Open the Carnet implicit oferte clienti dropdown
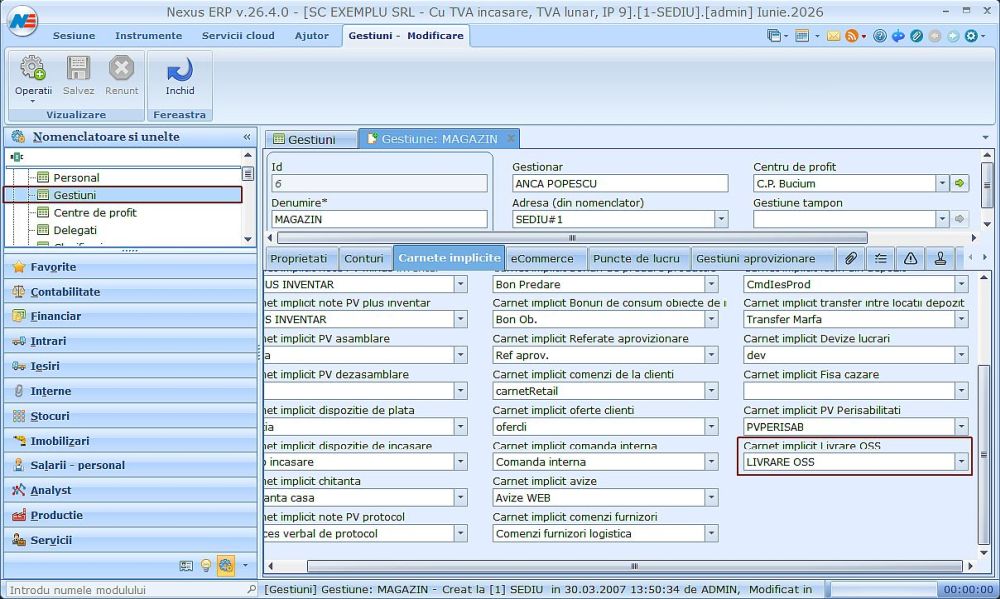 pyautogui.click(x=711, y=426)
